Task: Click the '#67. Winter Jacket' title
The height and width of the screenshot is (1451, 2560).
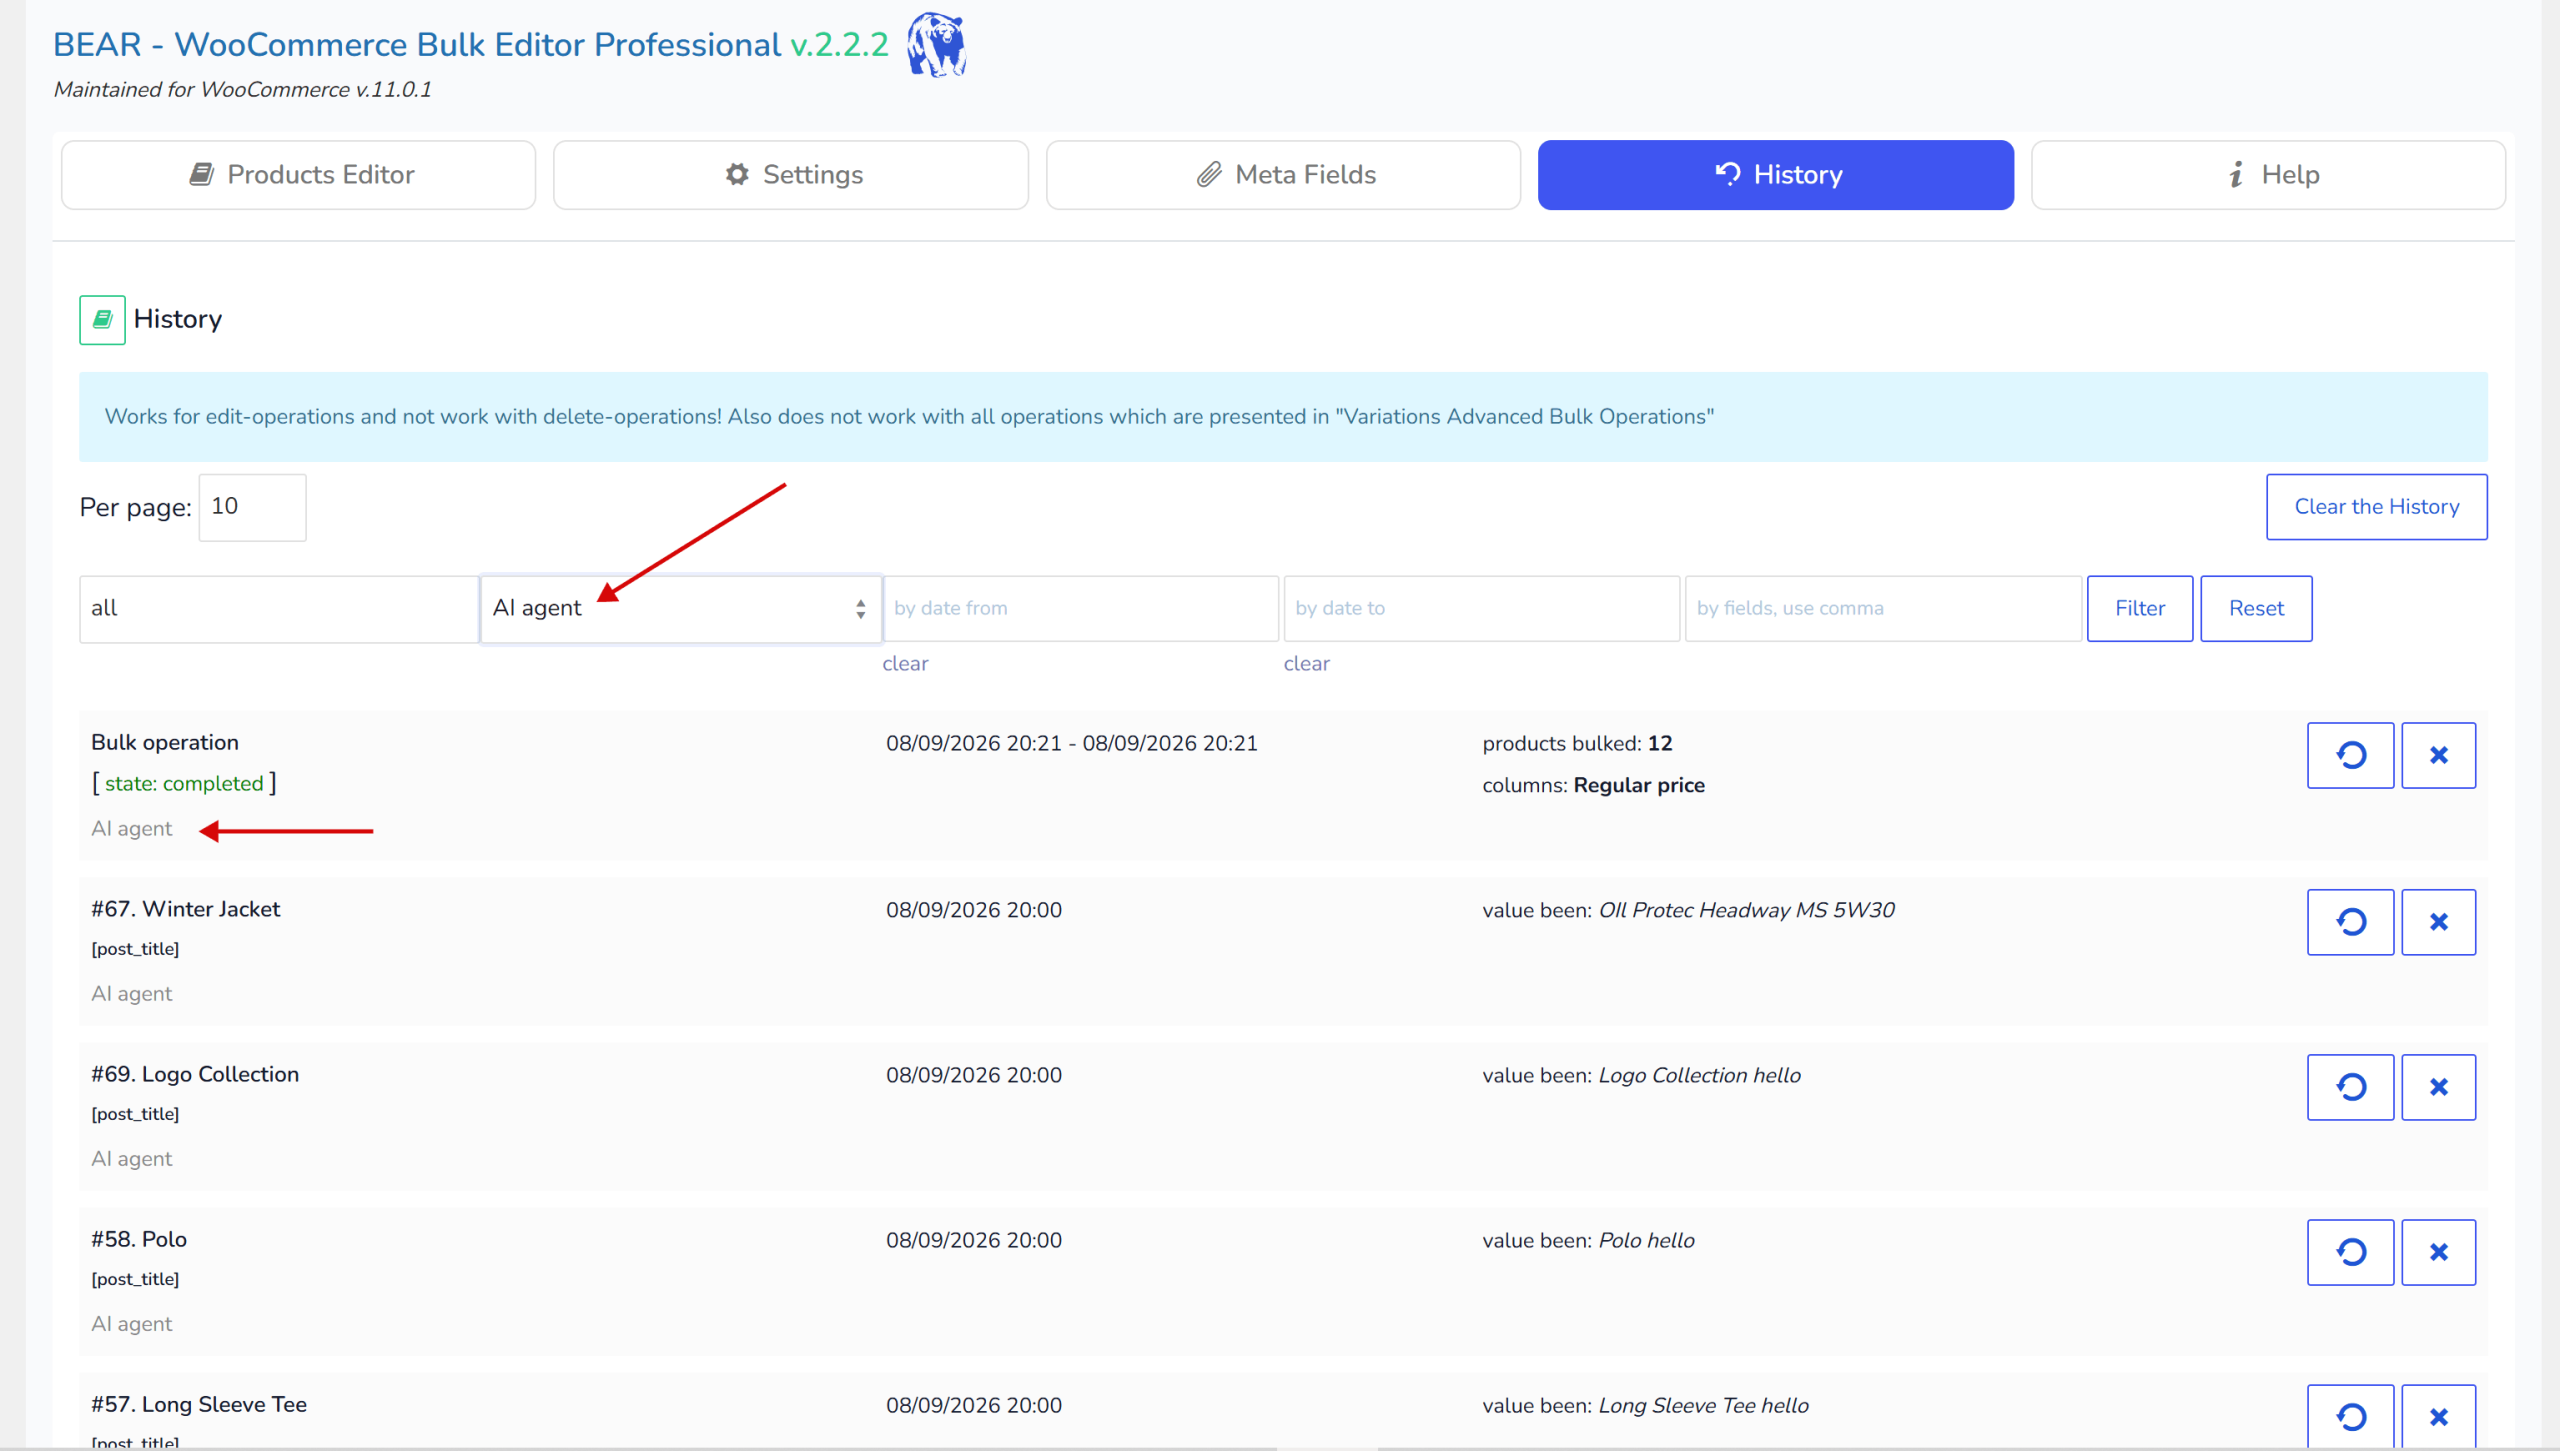Action: pos(185,909)
